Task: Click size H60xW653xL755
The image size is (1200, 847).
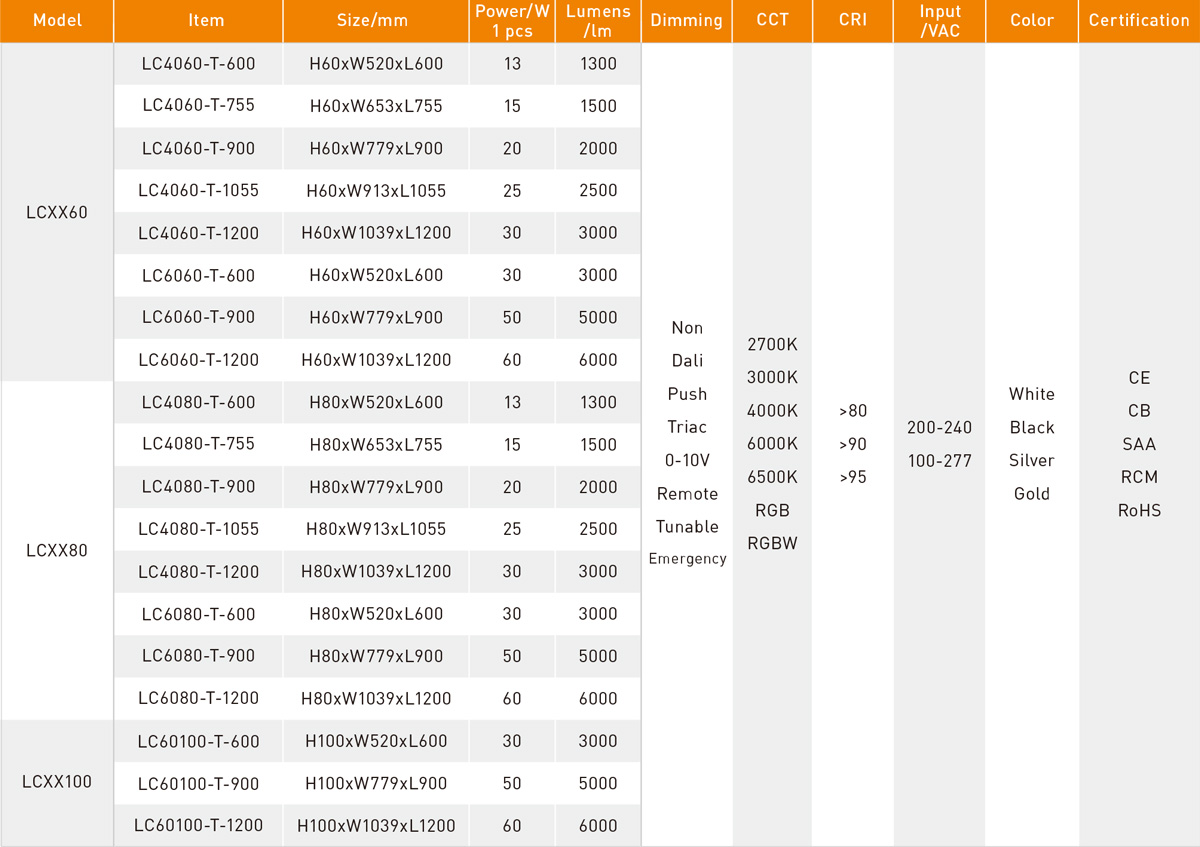Action: [x=376, y=106]
